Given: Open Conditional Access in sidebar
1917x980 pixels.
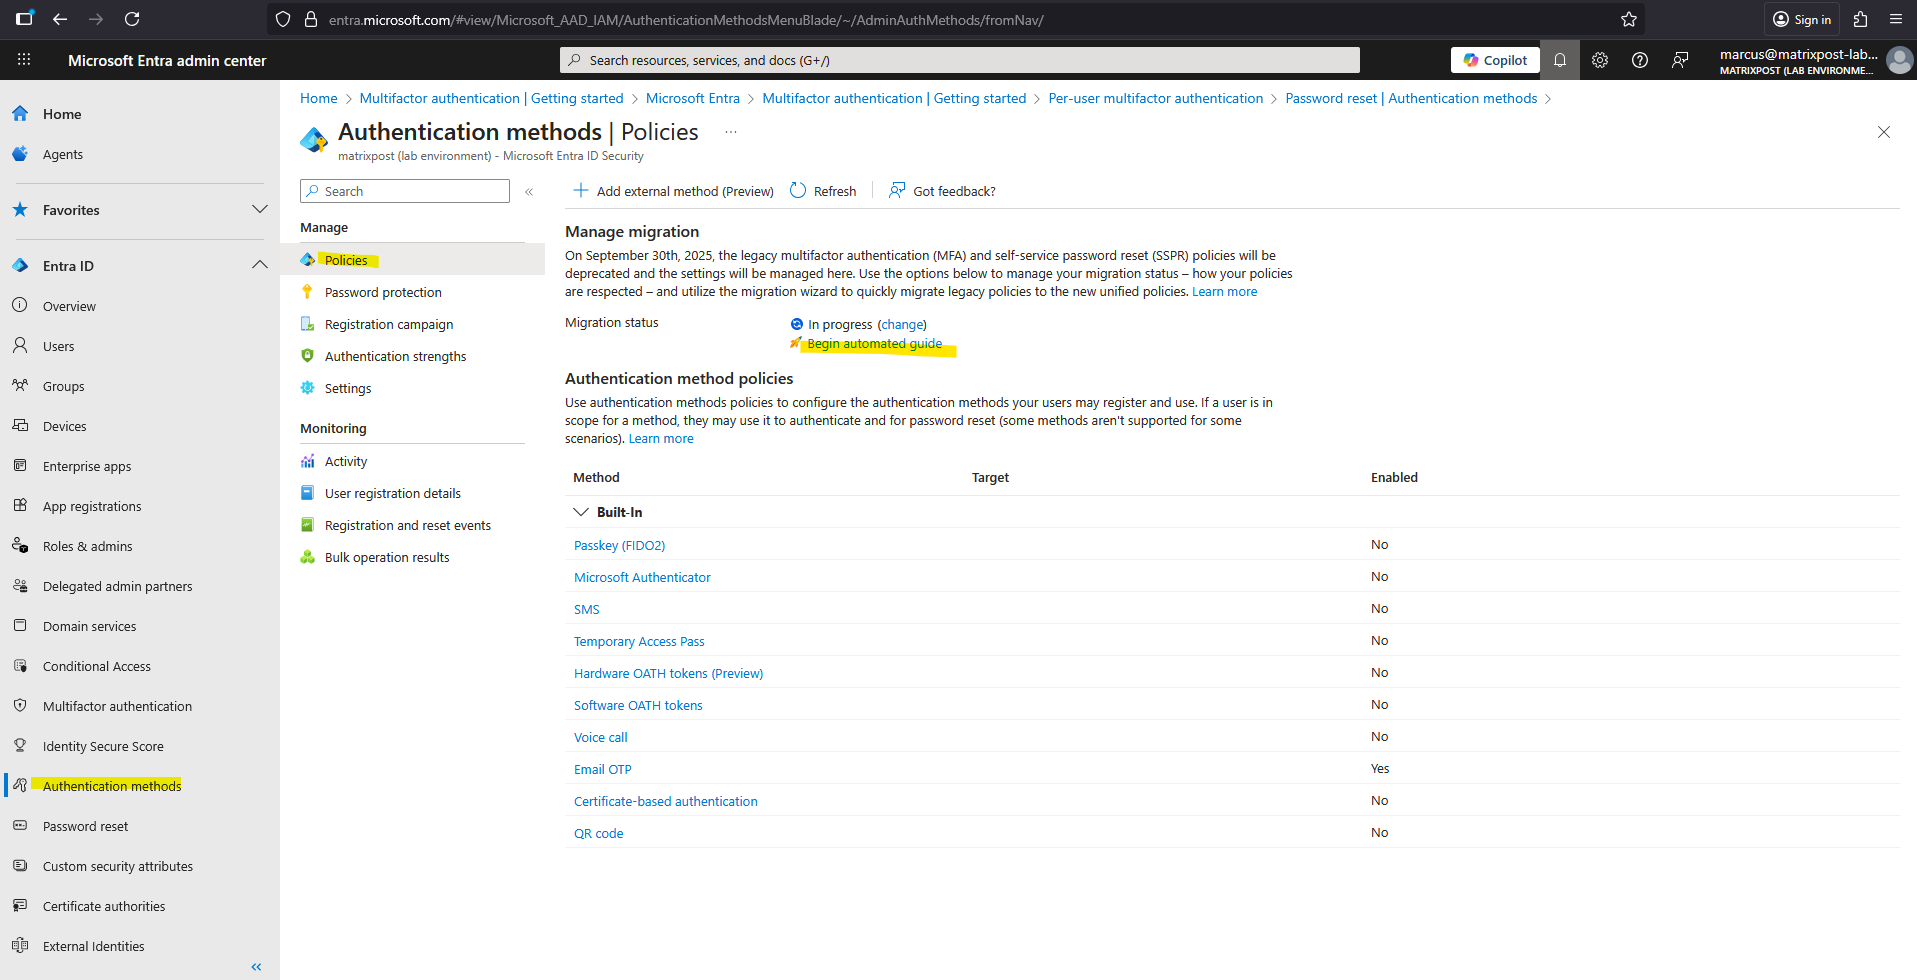Looking at the screenshot, I should [97, 667].
